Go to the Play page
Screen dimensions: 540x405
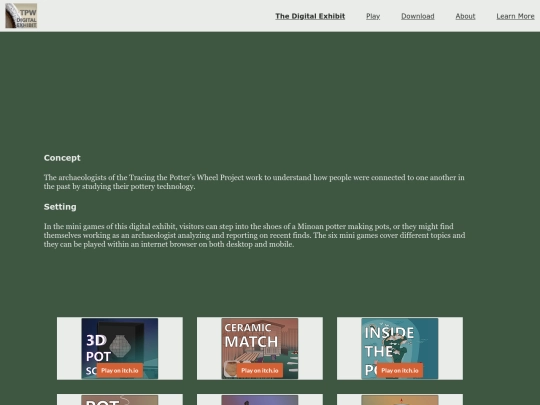pos(373,16)
